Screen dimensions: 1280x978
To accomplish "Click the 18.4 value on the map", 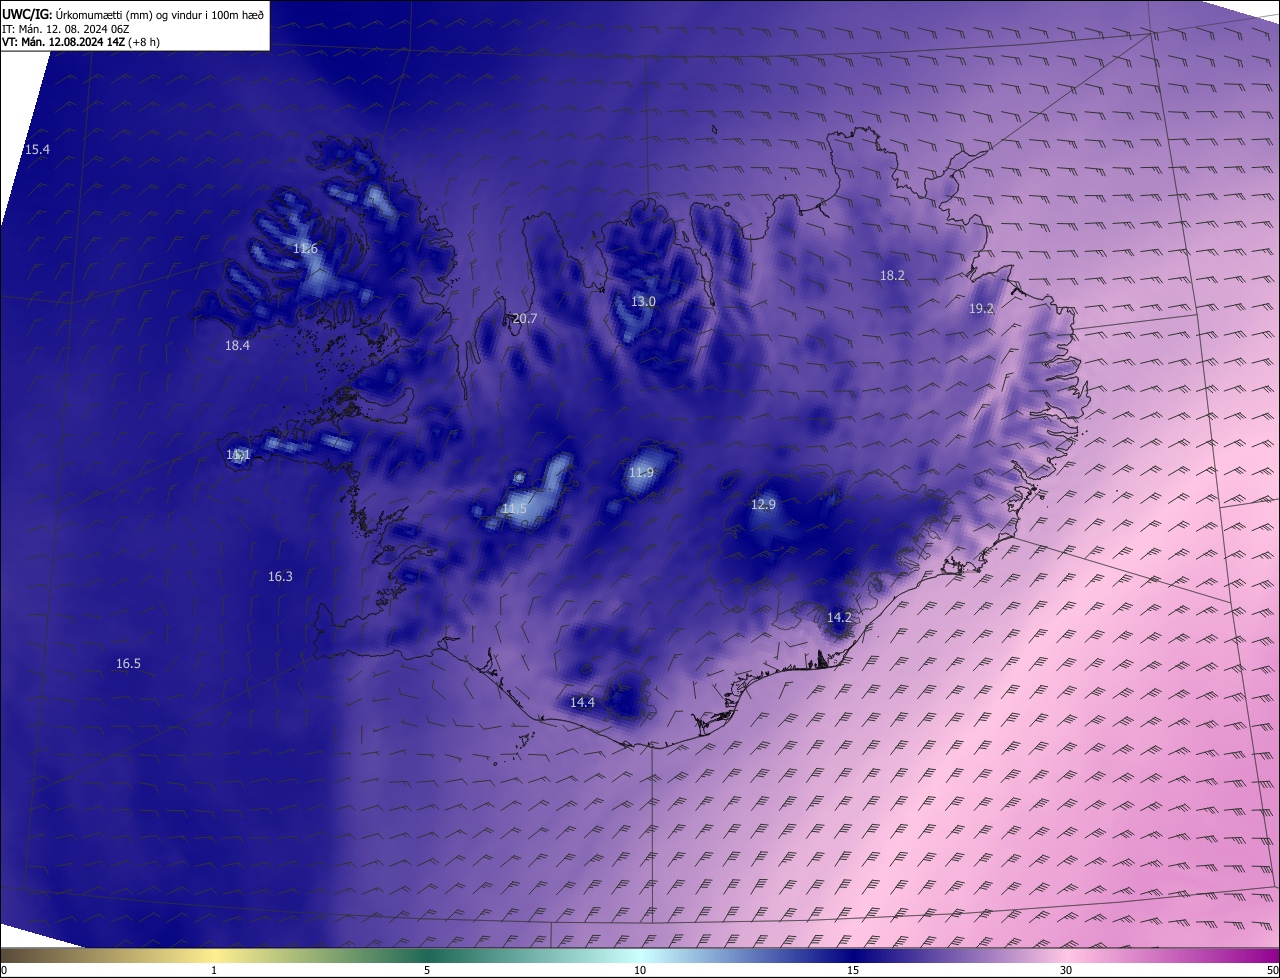I will [237, 346].
